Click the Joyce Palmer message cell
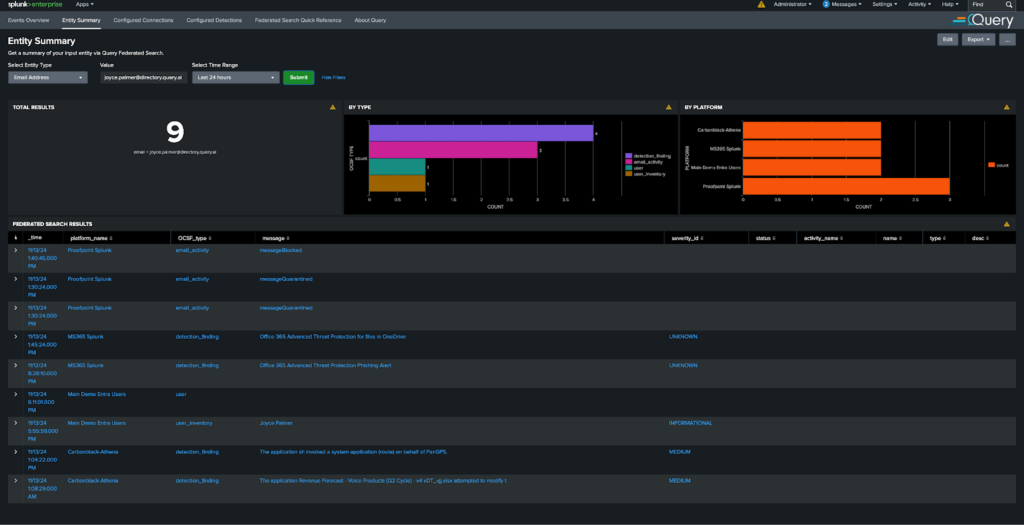This screenshot has height=525, width=1024. [276, 422]
